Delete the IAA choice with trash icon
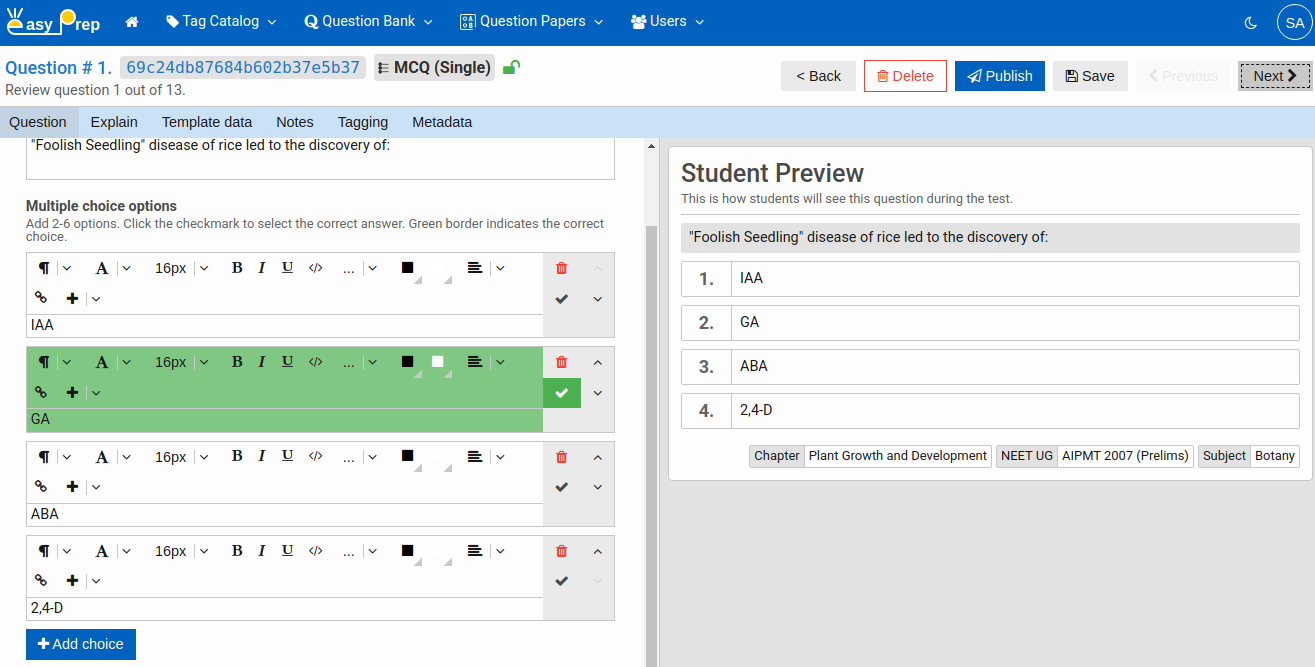 pos(561,268)
